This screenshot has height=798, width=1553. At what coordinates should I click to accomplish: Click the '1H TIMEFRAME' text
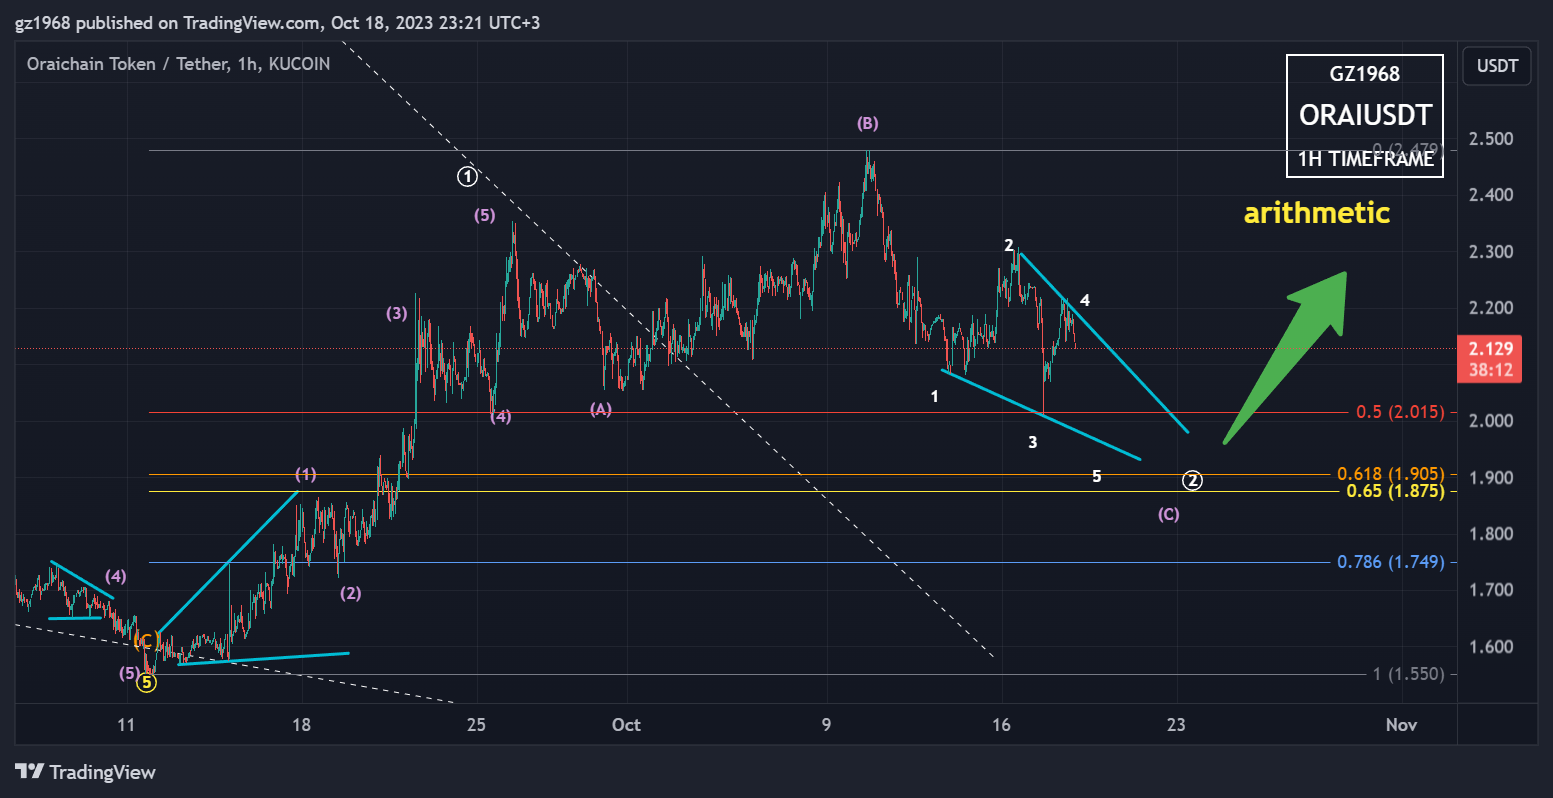(x=1365, y=158)
